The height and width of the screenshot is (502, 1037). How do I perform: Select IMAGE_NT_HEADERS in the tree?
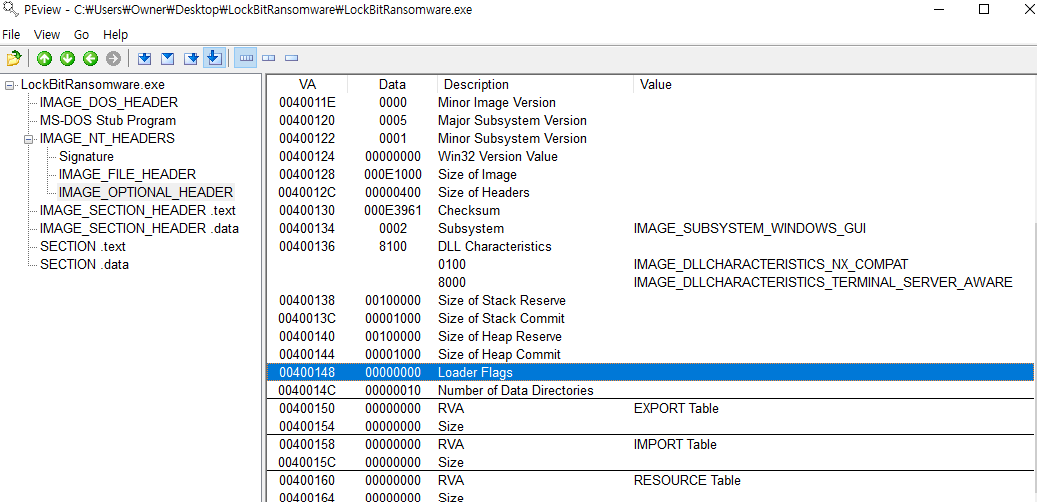click(x=107, y=138)
